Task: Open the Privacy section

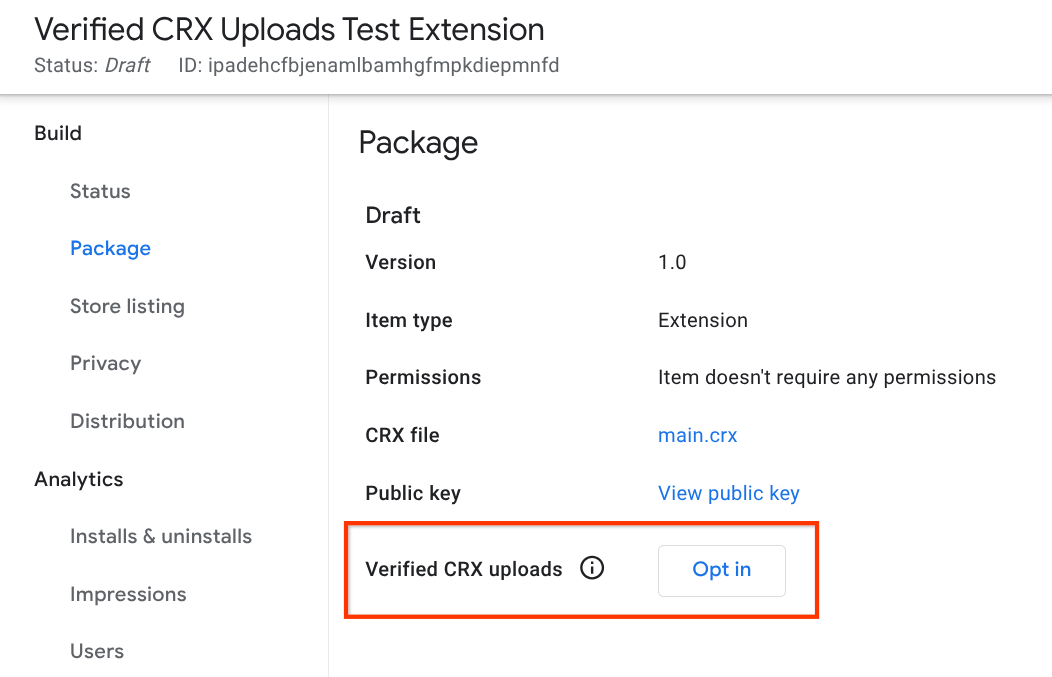Action: coord(105,363)
